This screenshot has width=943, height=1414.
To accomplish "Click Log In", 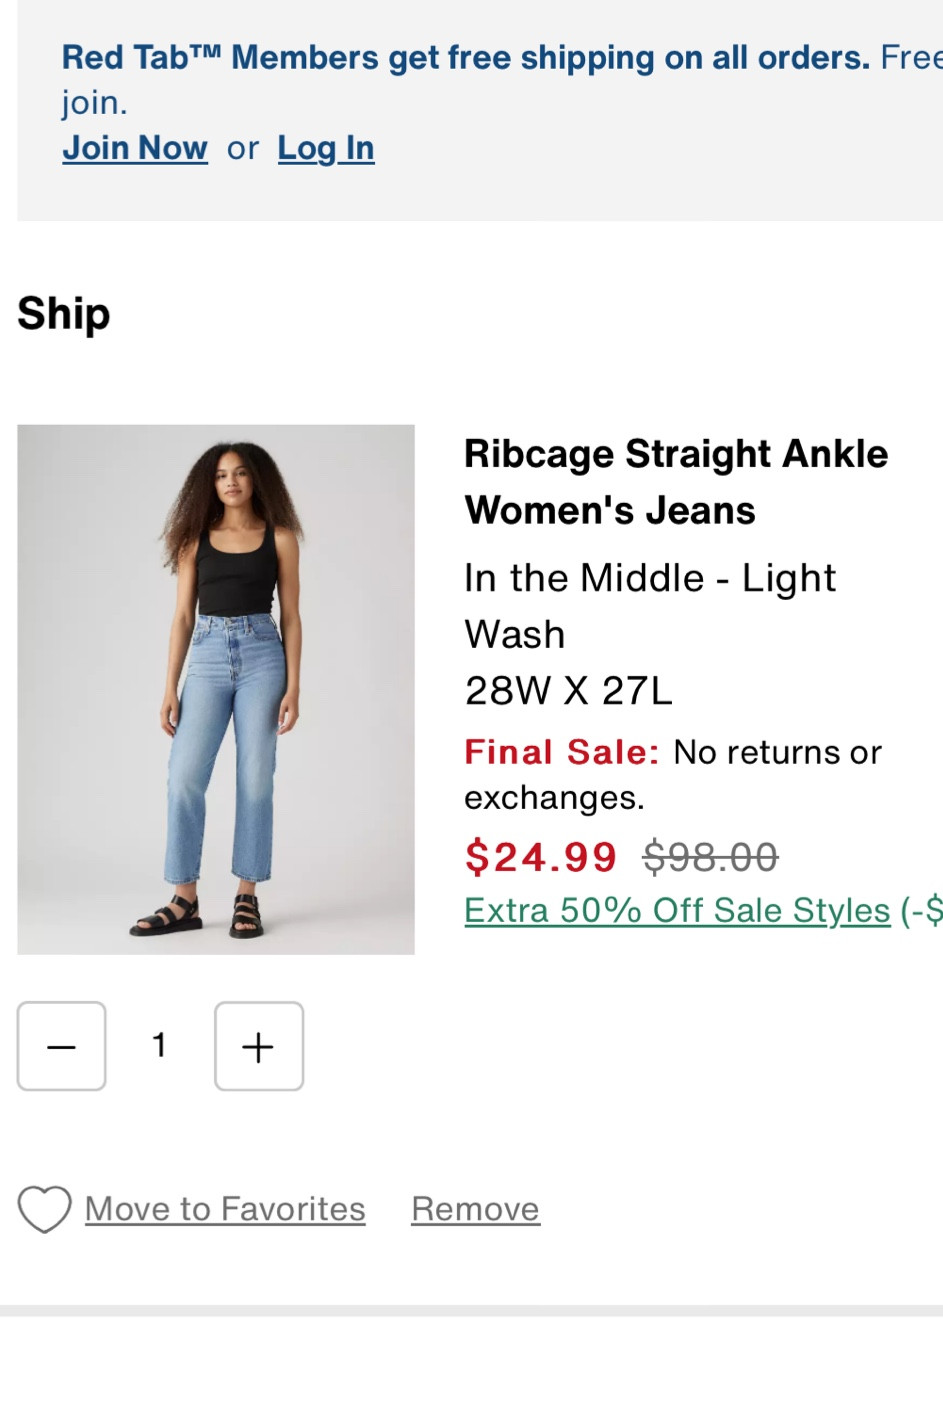I will click(x=326, y=147).
